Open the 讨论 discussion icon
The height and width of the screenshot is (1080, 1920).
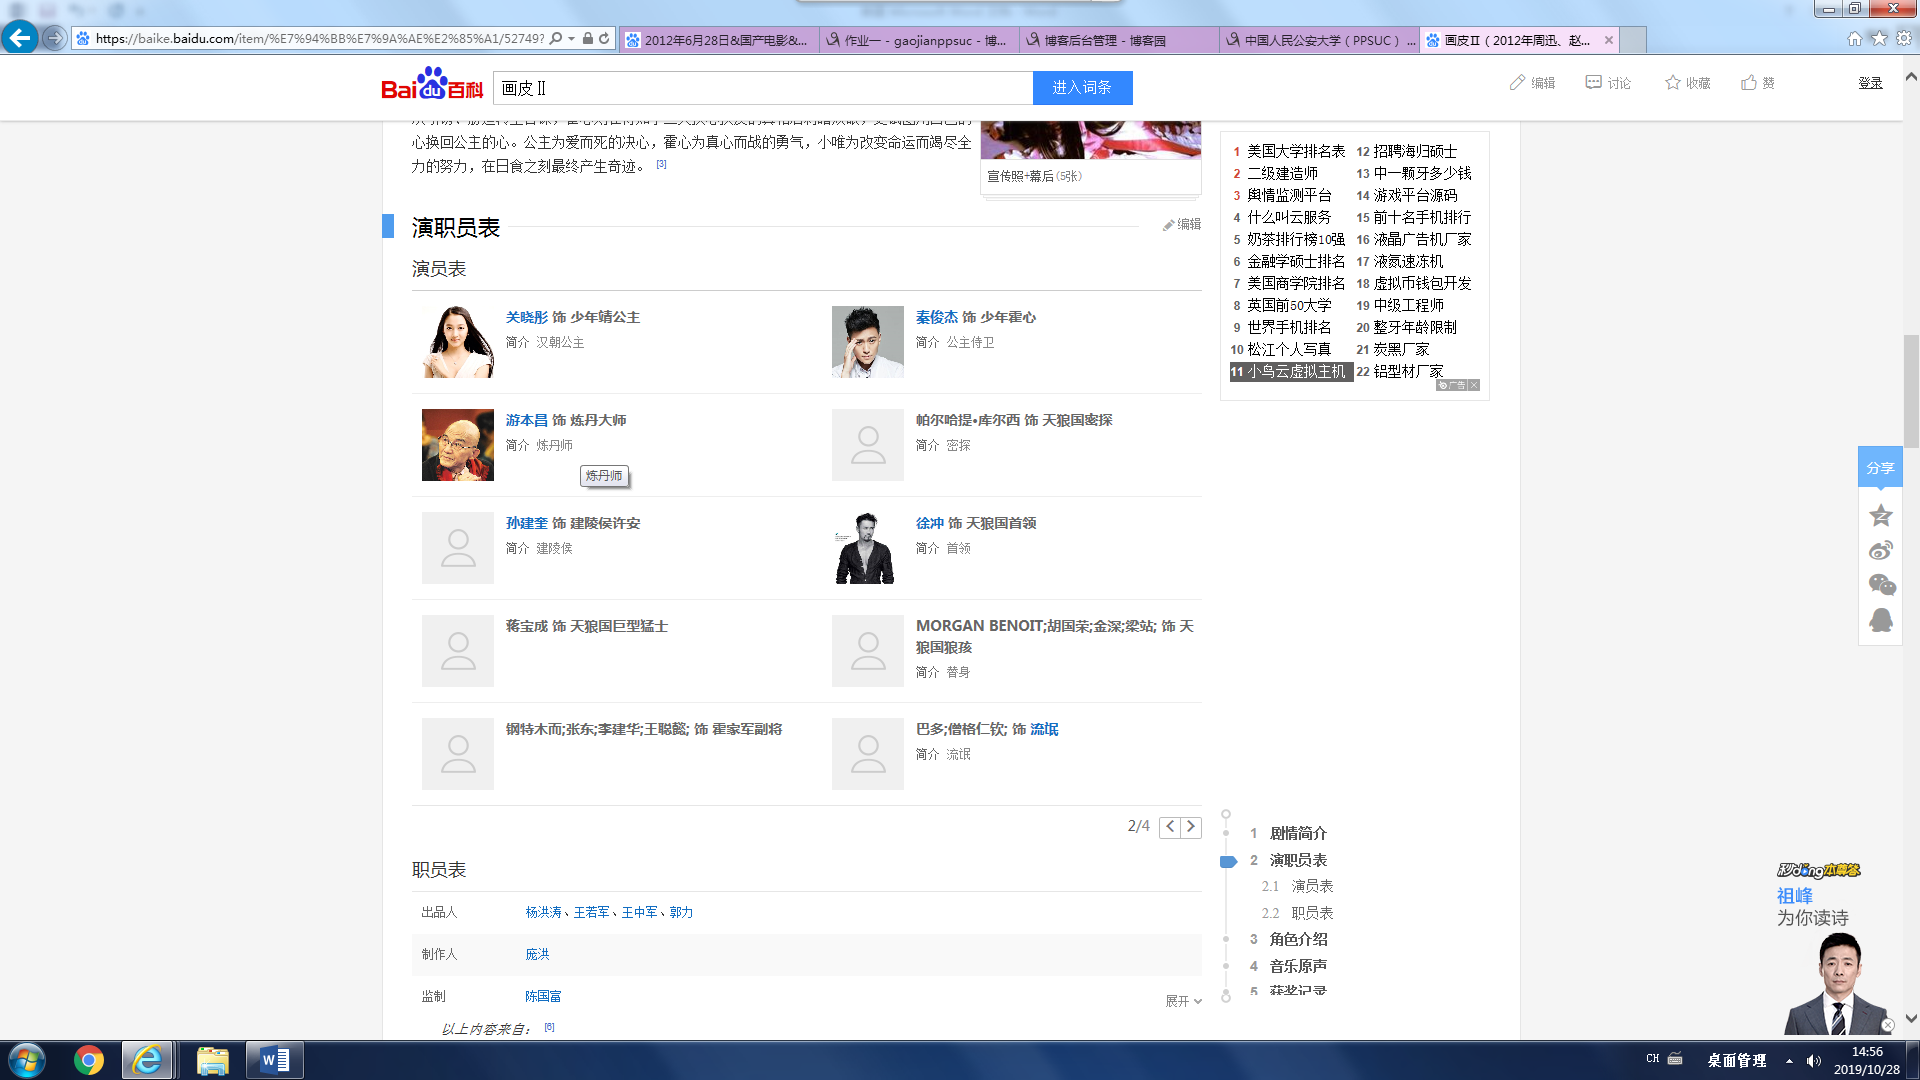(x=1593, y=83)
